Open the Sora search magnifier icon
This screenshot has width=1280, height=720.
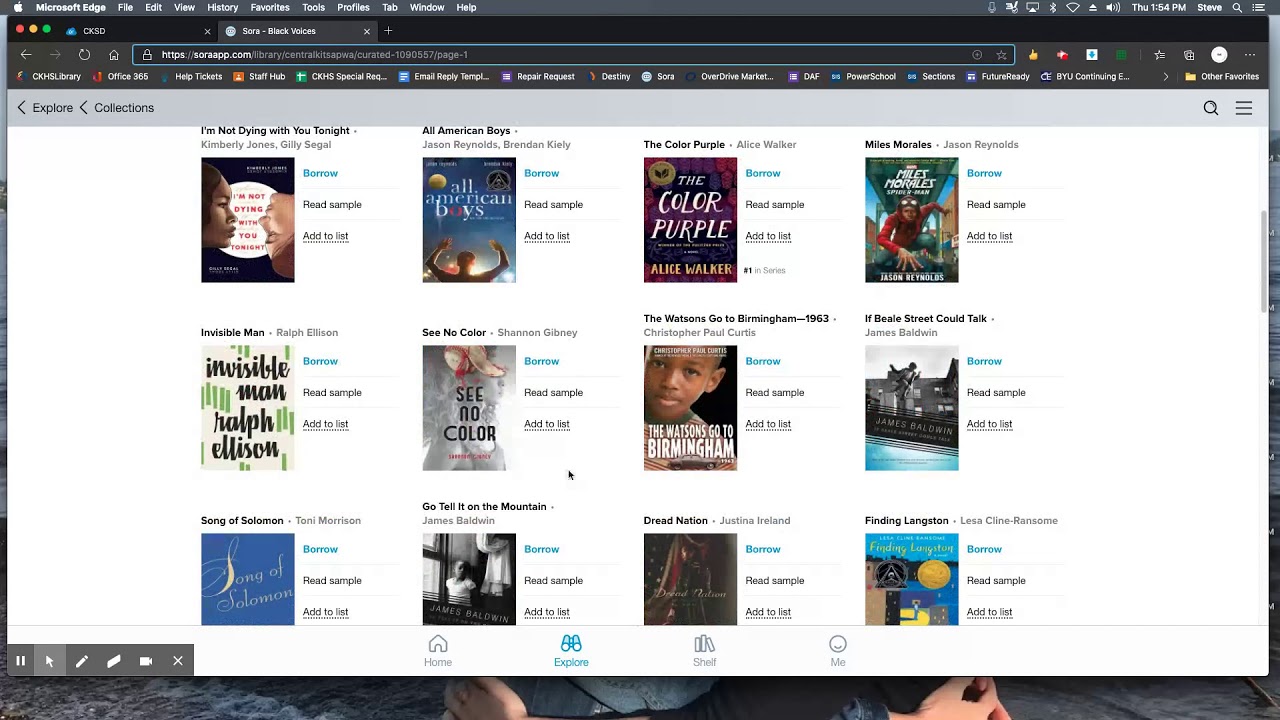pos(1211,108)
